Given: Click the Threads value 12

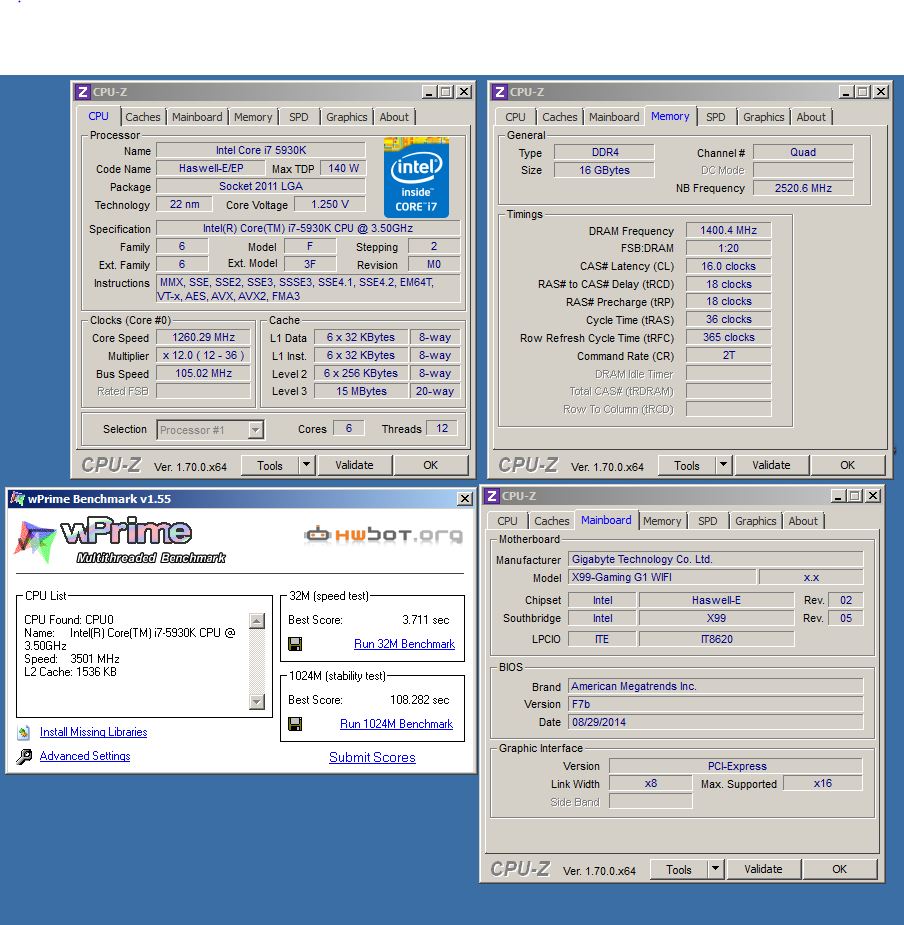Looking at the screenshot, I should pos(442,428).
